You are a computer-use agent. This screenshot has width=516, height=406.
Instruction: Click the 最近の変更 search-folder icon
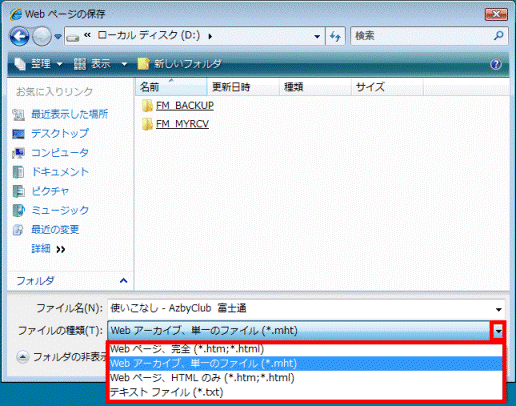[19, 230]
